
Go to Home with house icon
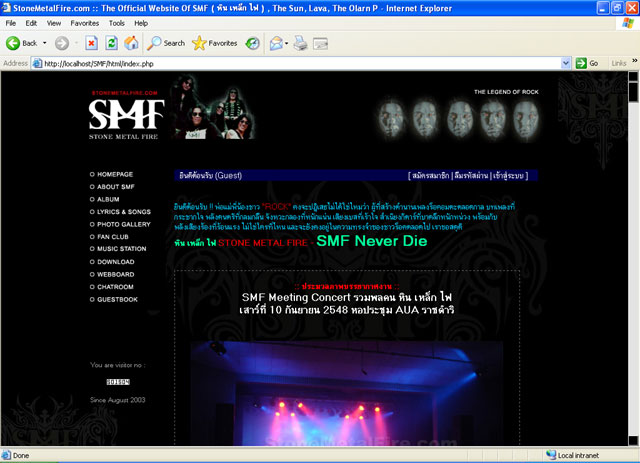tap(131, 43)
